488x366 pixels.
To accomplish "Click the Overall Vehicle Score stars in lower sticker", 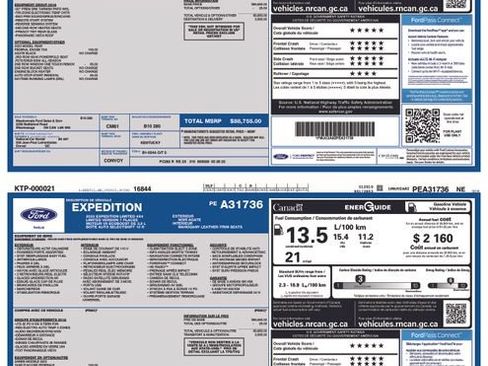I will click(x=367, y=346).
